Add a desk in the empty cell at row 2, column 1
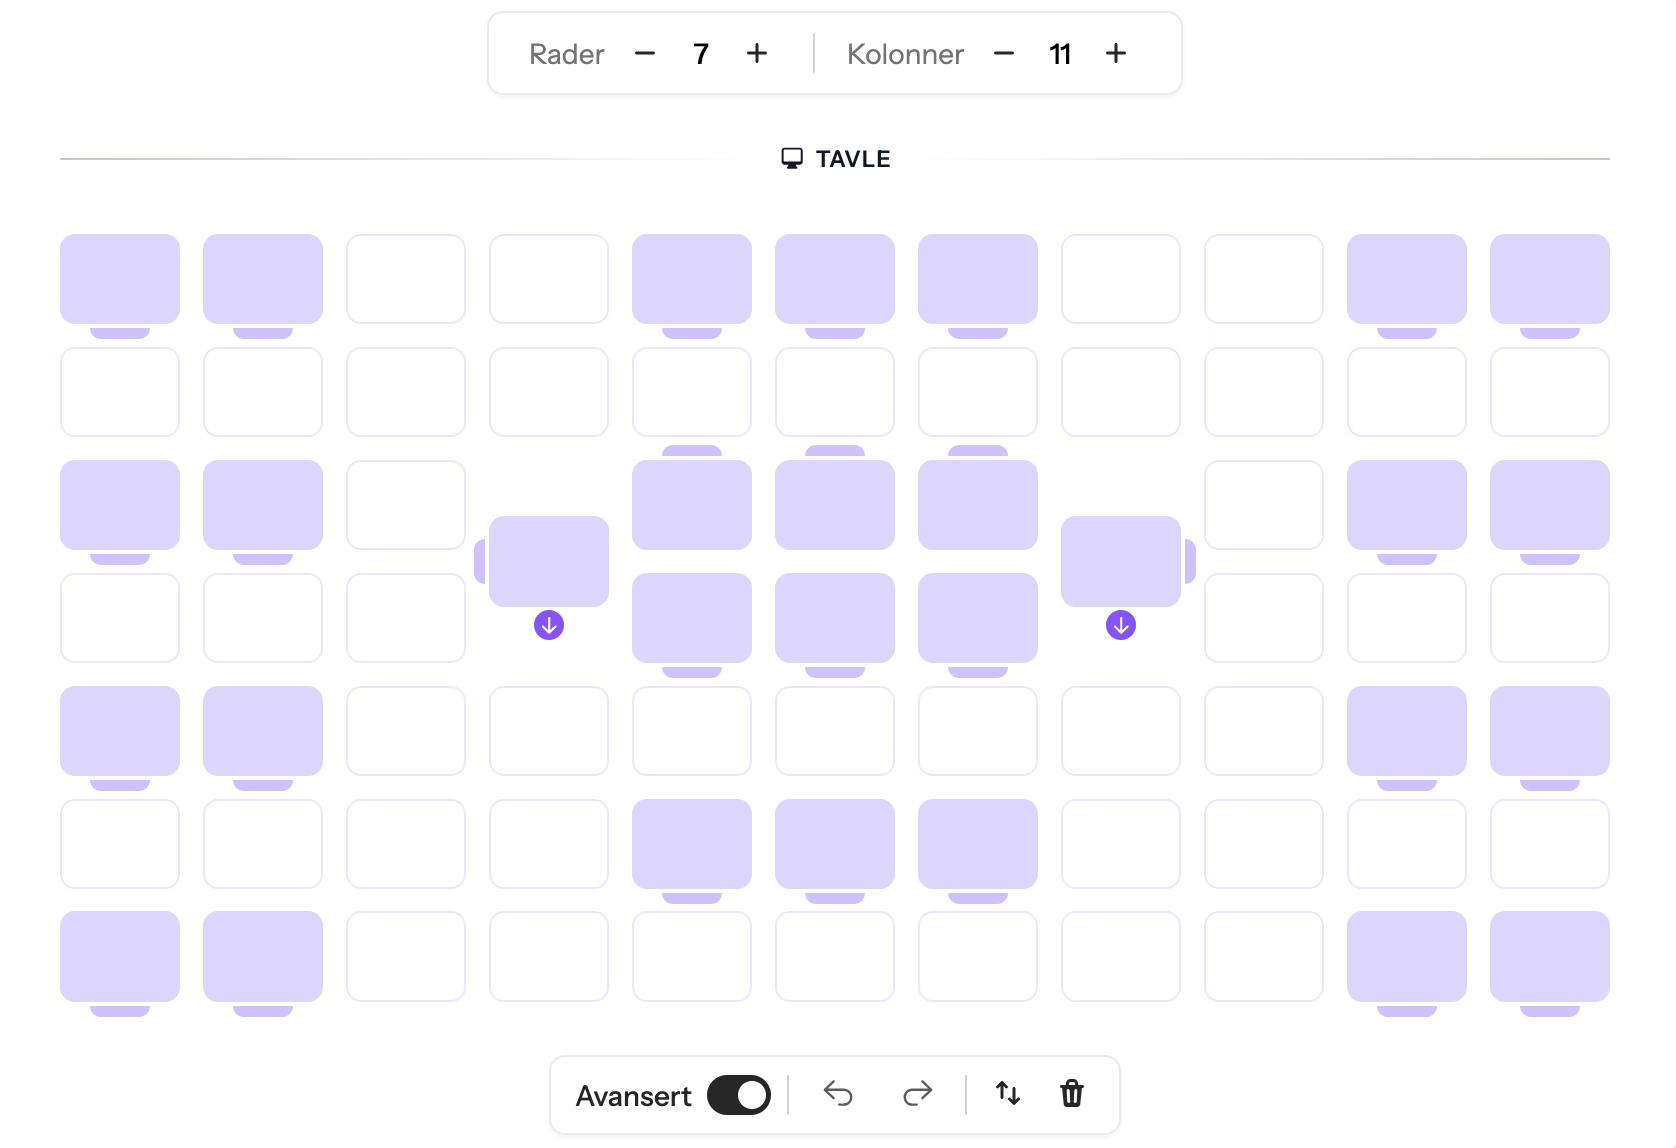 120,392
